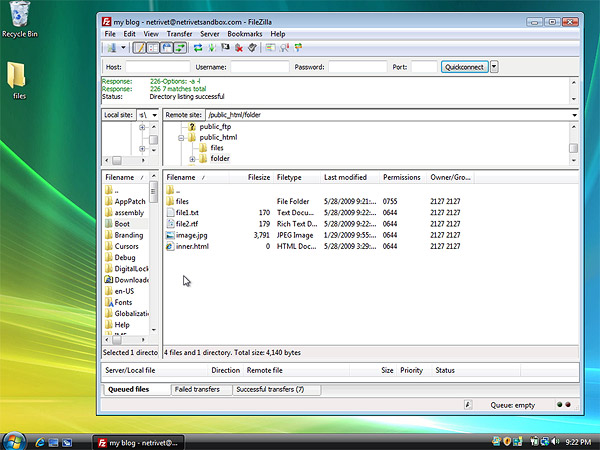This screenshot has height=450, width=600.
Task: Toggle directory comparison icon
Action: 284,48
